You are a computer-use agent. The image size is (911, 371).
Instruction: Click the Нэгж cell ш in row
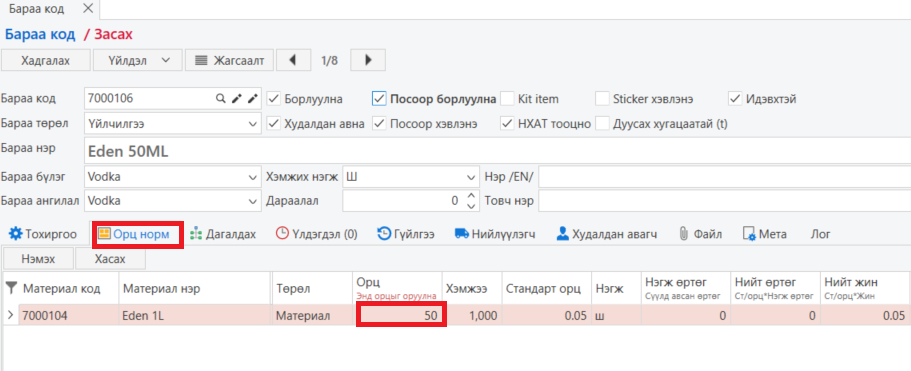616,315
